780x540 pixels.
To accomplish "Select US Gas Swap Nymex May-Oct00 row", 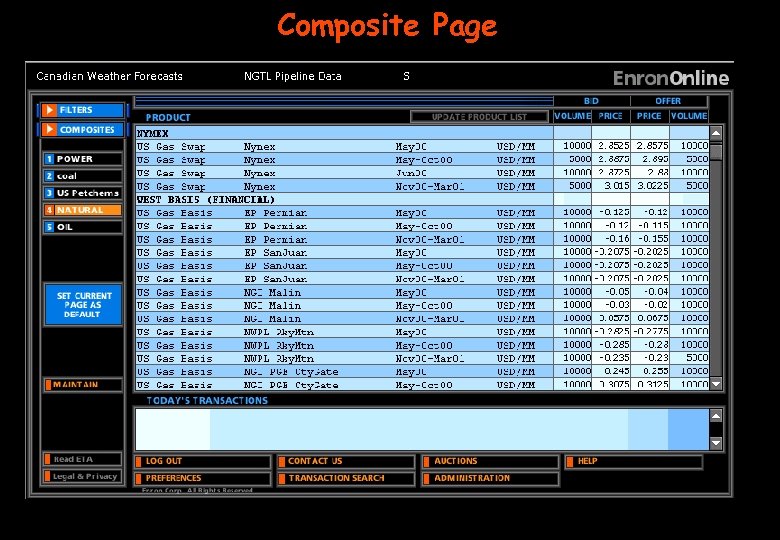I will pos(422,160).
